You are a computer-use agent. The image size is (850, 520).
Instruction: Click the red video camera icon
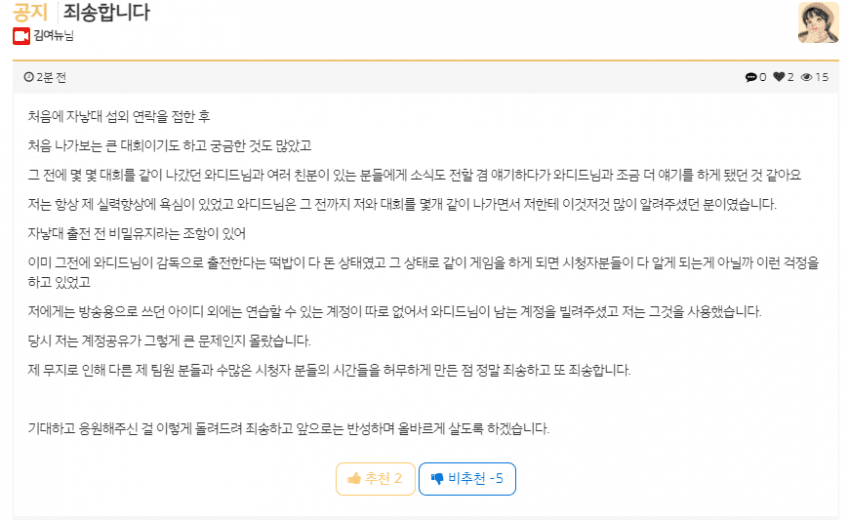pos(21,36)
